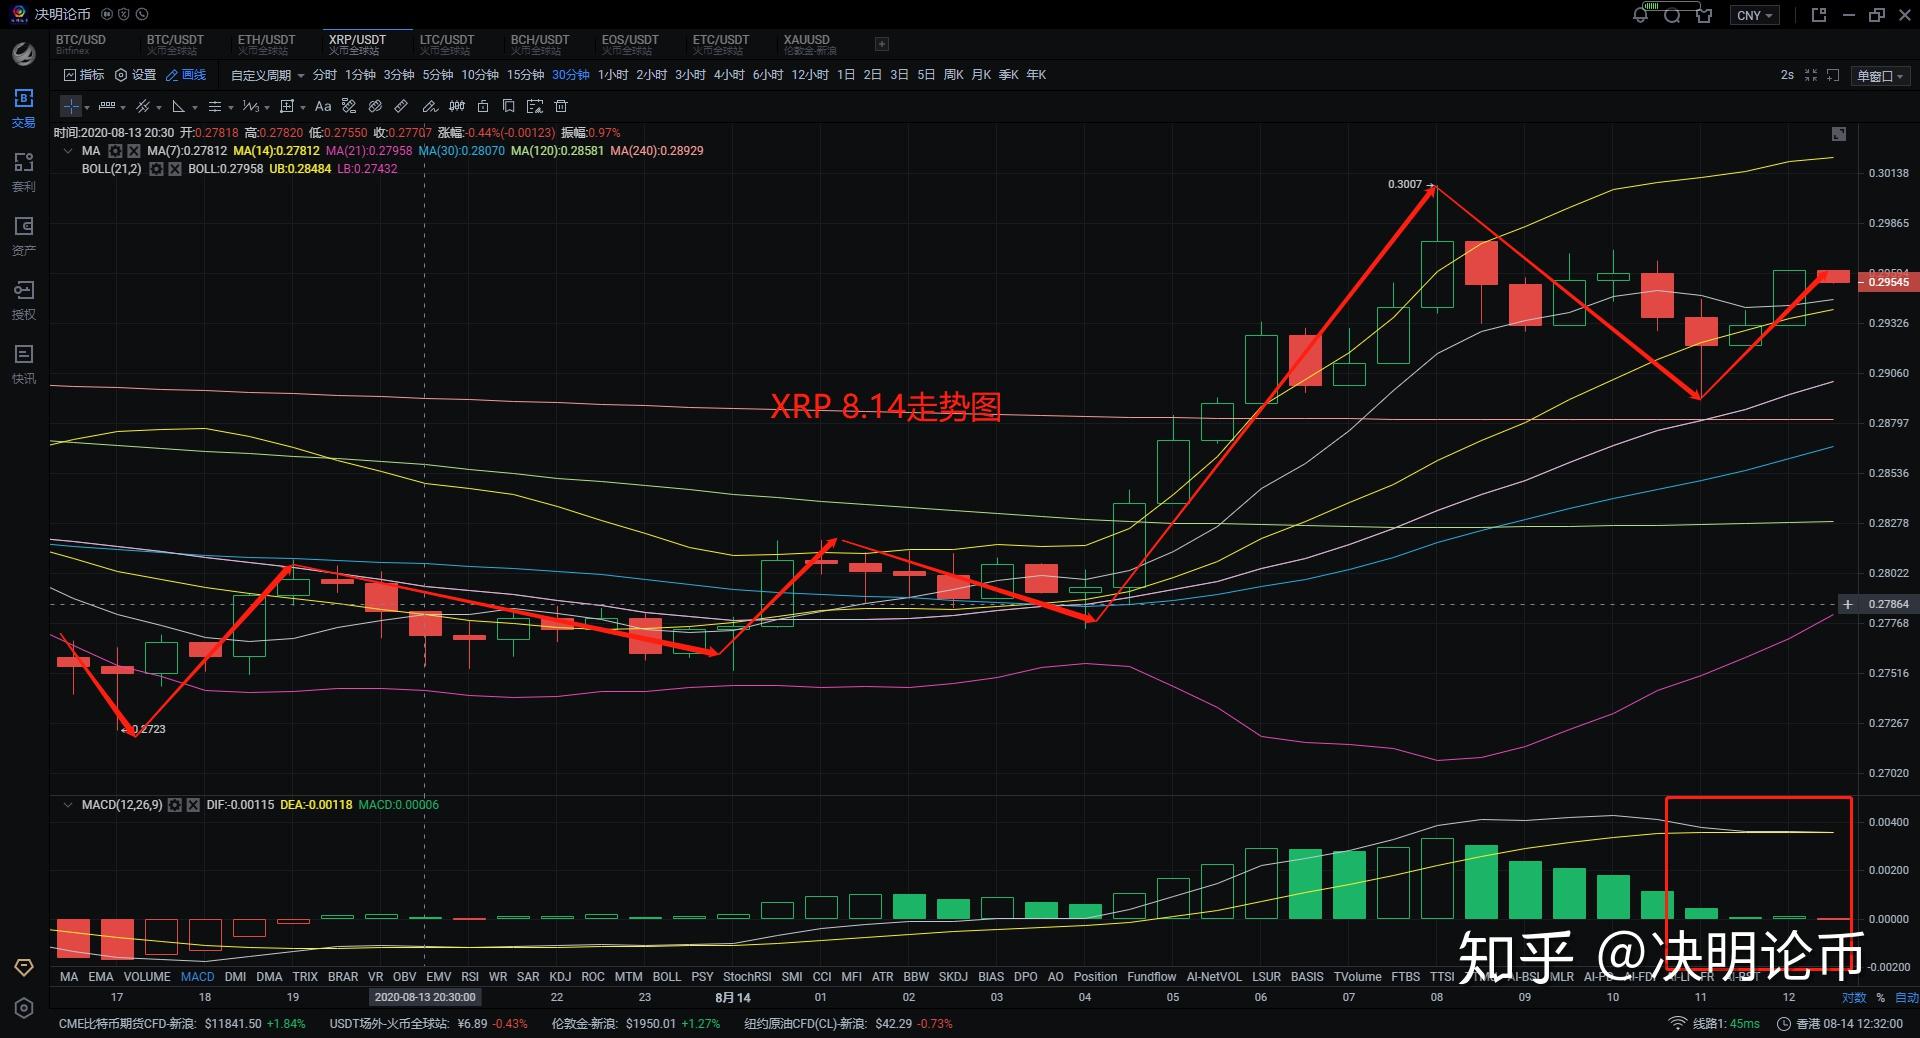Add a new pair with the plus button
Image resolution: width=1920 pixels, height=1038 pixels.
pyautogui.click(x=881, y=43)
